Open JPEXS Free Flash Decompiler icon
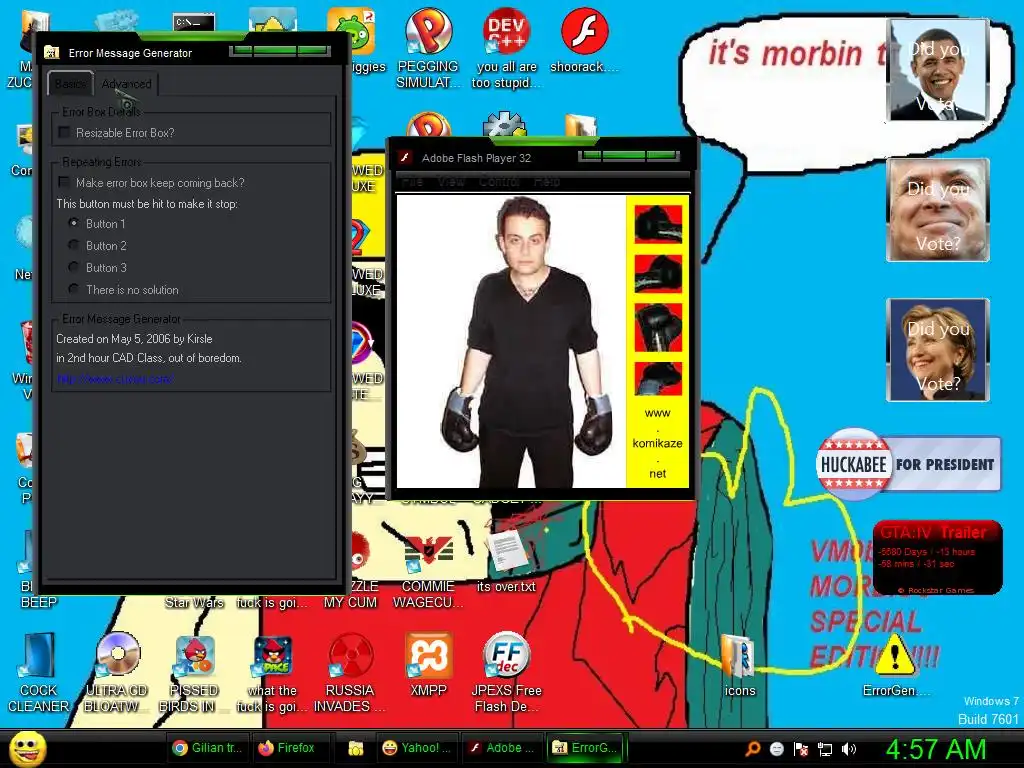 506,673
